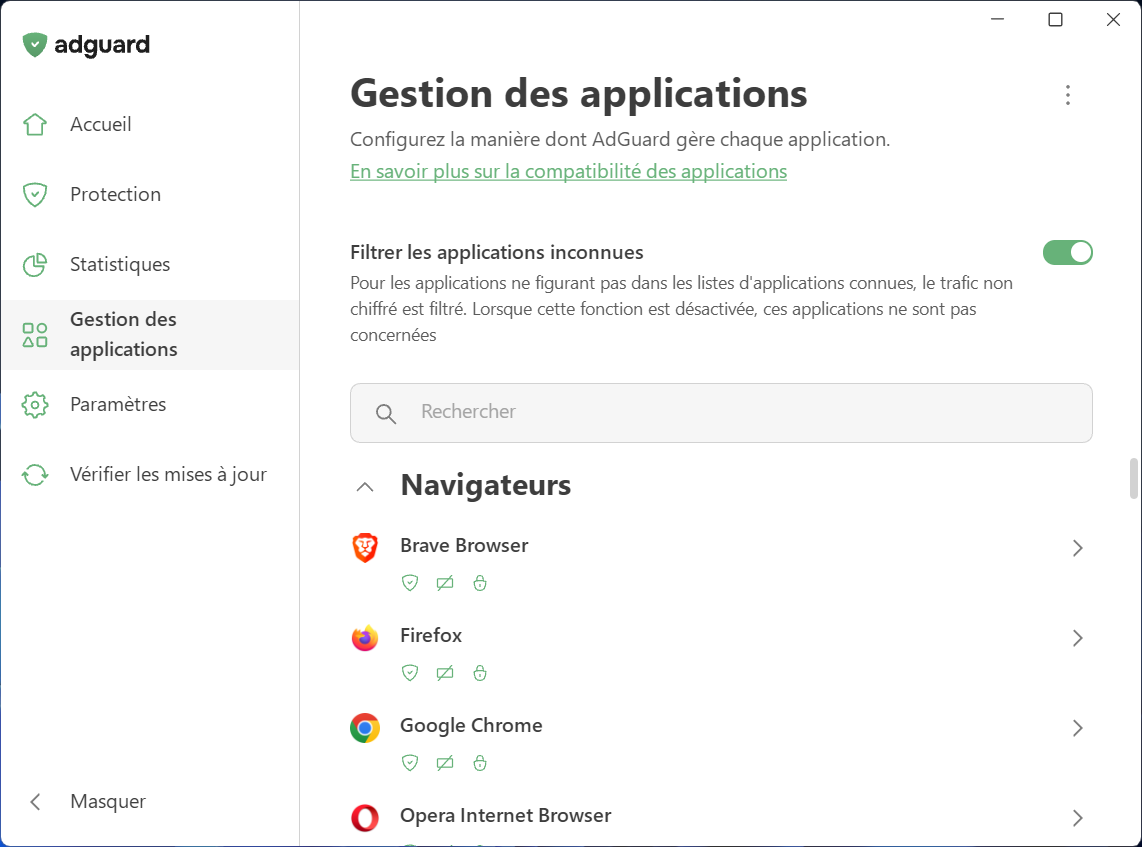Click the Gestion des applications grid icon

pos(35,335)
